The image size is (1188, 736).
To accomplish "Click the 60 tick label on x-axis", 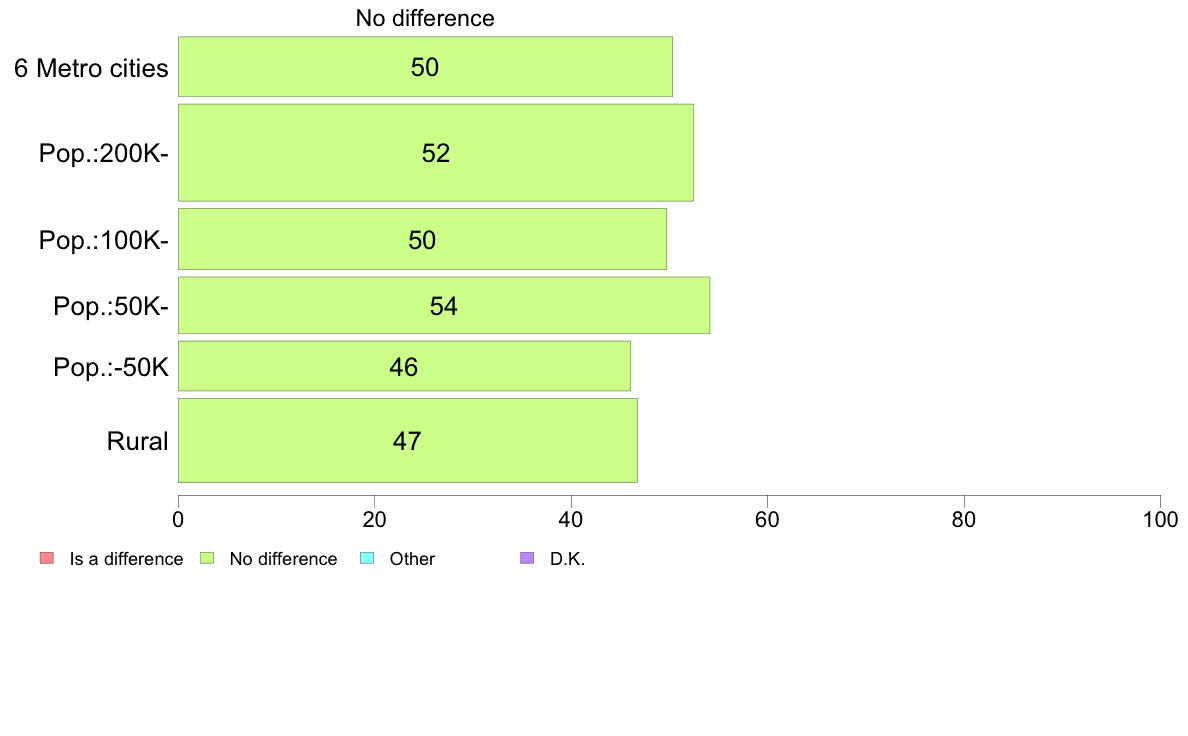I will click(768, 519).
